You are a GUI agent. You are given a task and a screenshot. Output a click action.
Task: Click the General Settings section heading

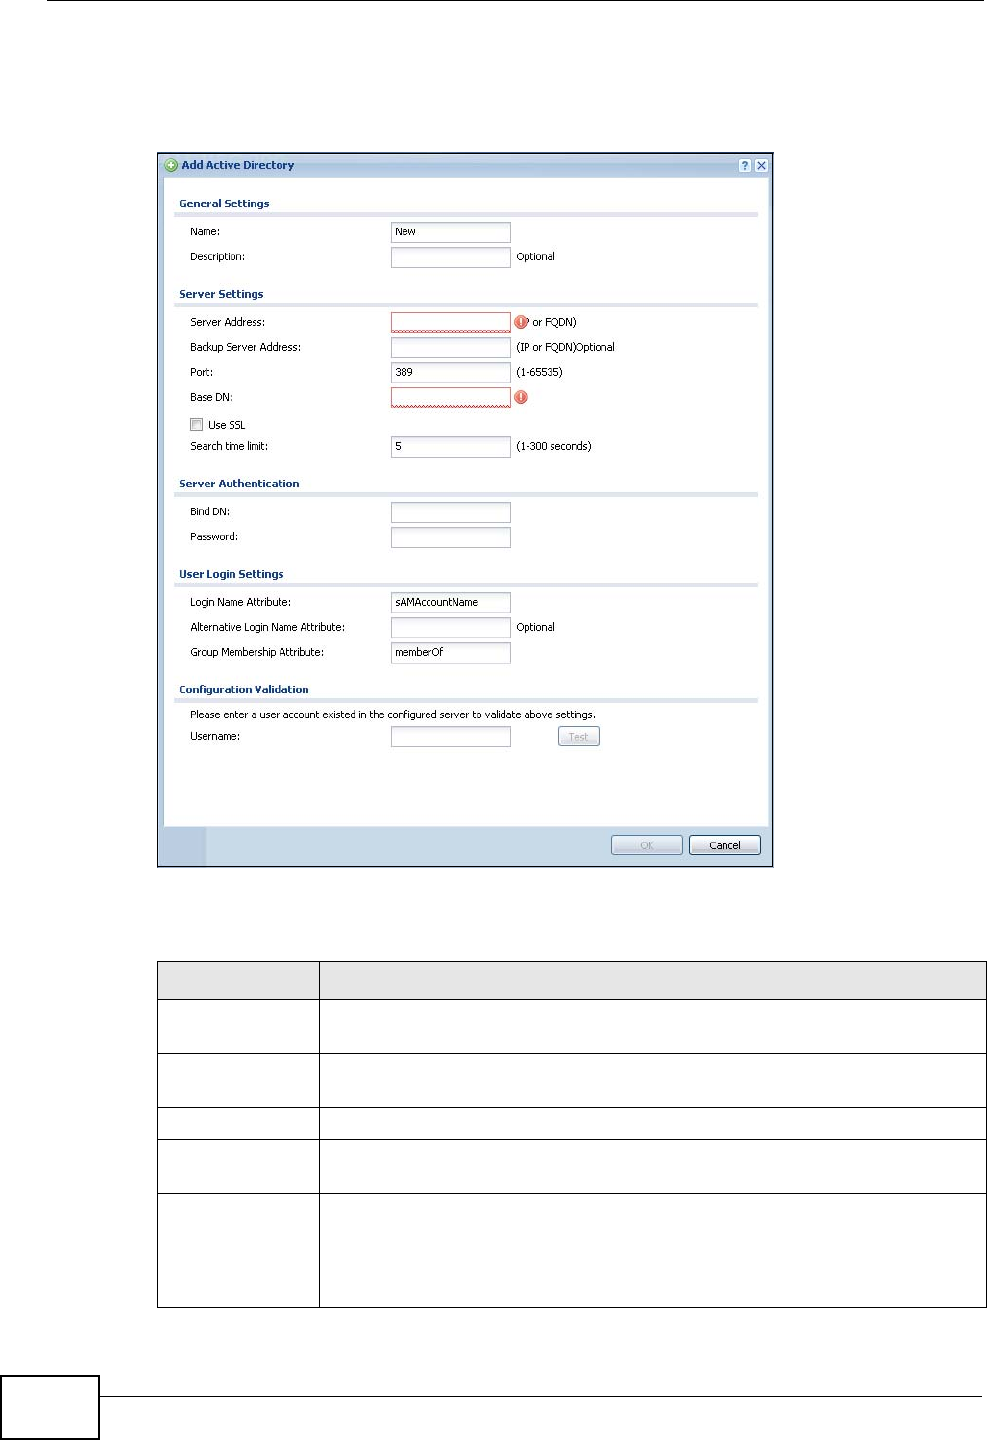(x=224, y=203)
